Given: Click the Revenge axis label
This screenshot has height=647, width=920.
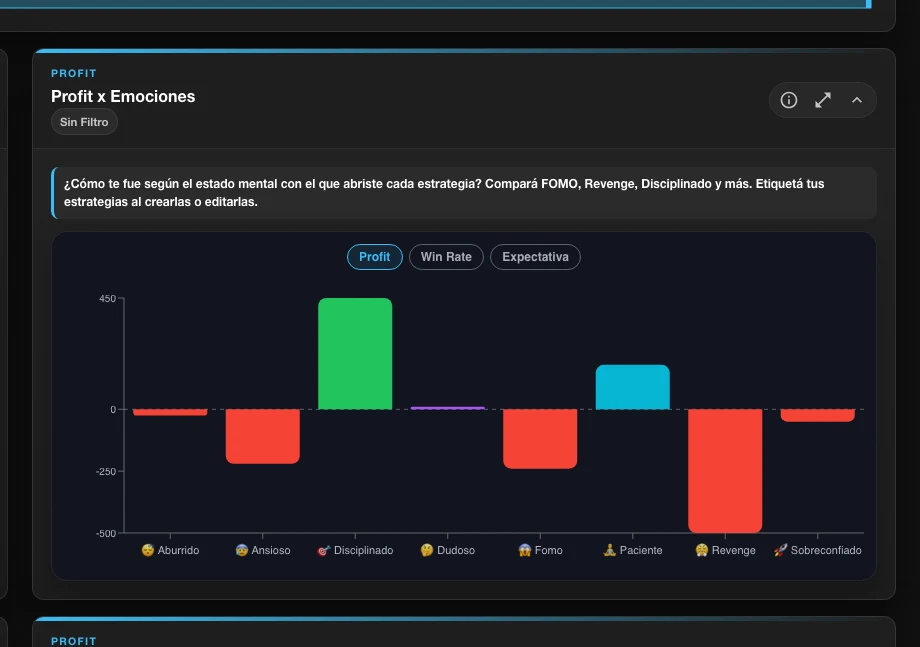Looking at the screenshot, I should click(x=725, y=550).
